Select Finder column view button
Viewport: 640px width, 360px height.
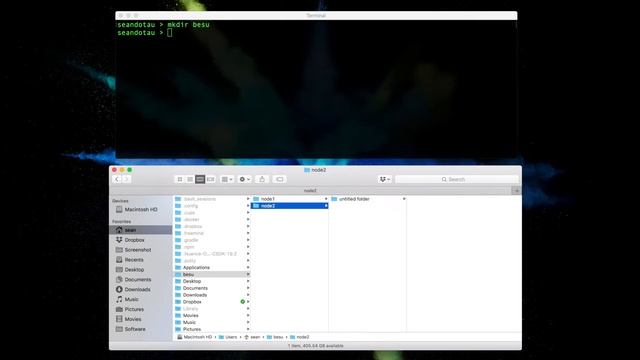tap(200, 179)
